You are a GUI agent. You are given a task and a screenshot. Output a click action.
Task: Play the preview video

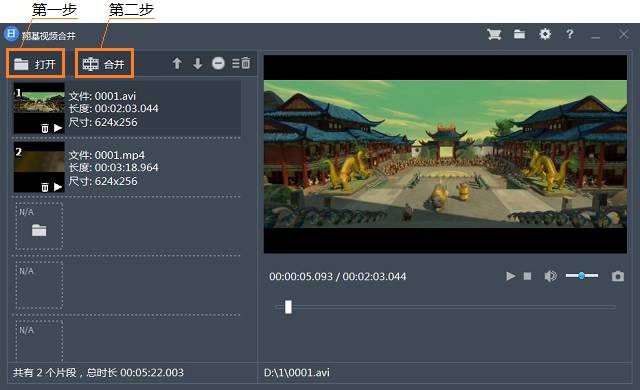tap(510, 276)
